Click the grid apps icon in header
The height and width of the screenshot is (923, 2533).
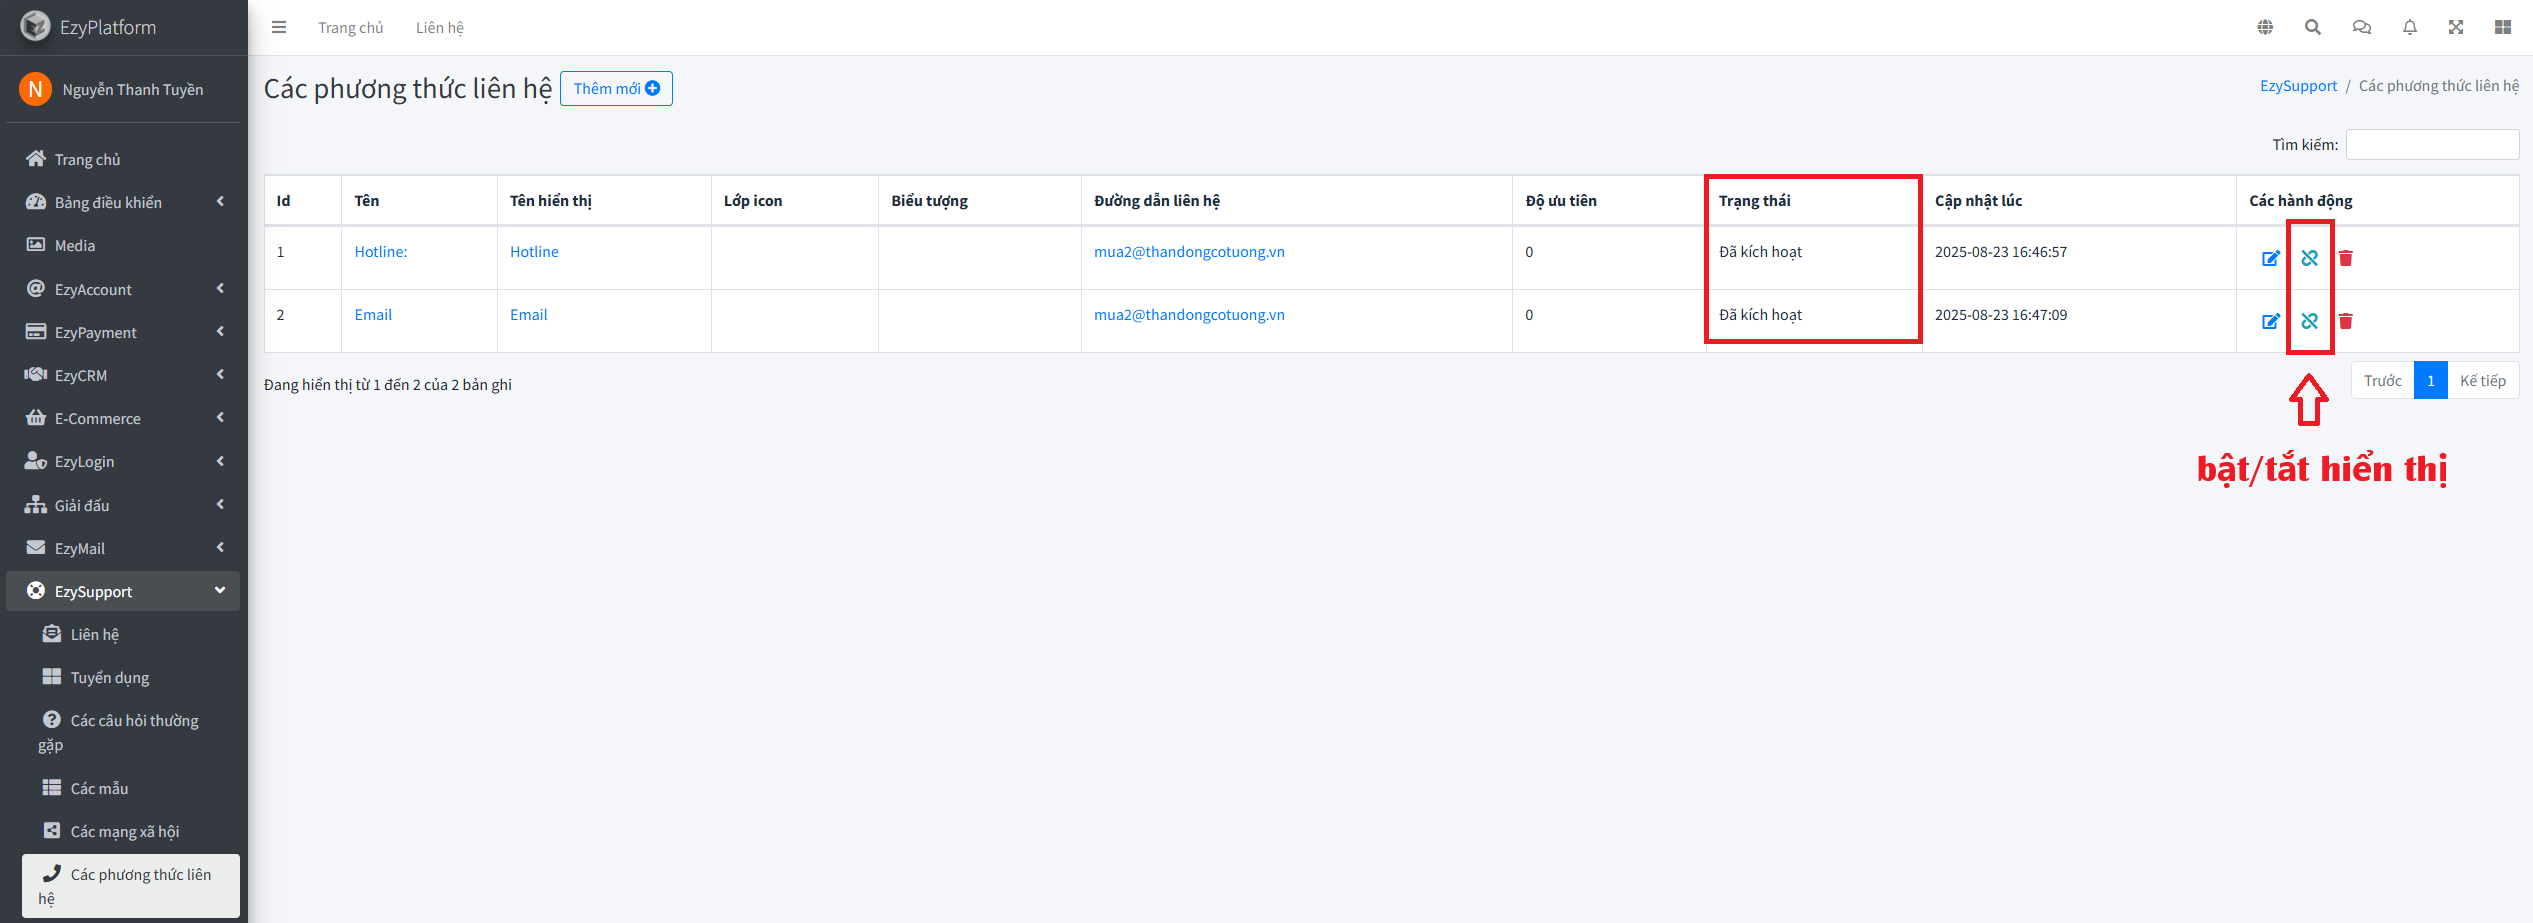pos(2503,27)
